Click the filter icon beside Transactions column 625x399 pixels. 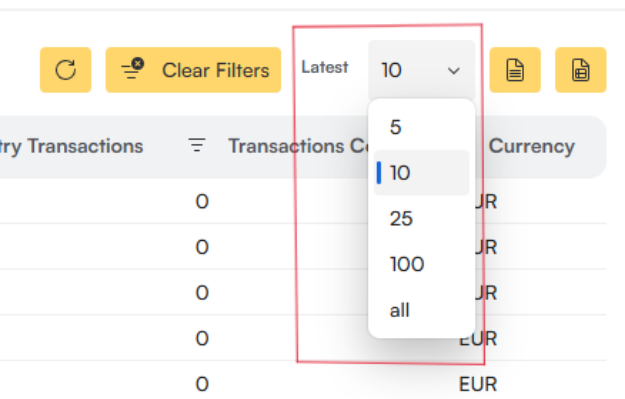(x=197, y=145)
